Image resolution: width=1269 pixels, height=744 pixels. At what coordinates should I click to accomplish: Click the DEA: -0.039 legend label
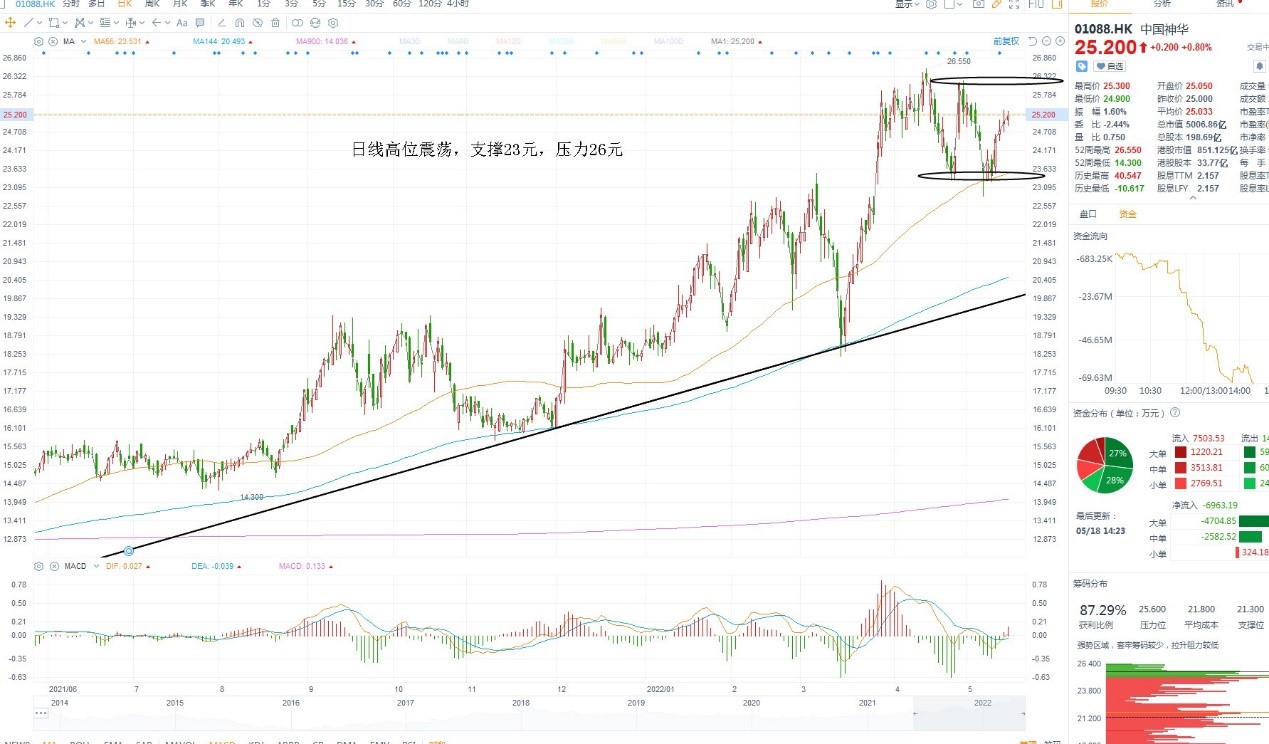[215, 566]
